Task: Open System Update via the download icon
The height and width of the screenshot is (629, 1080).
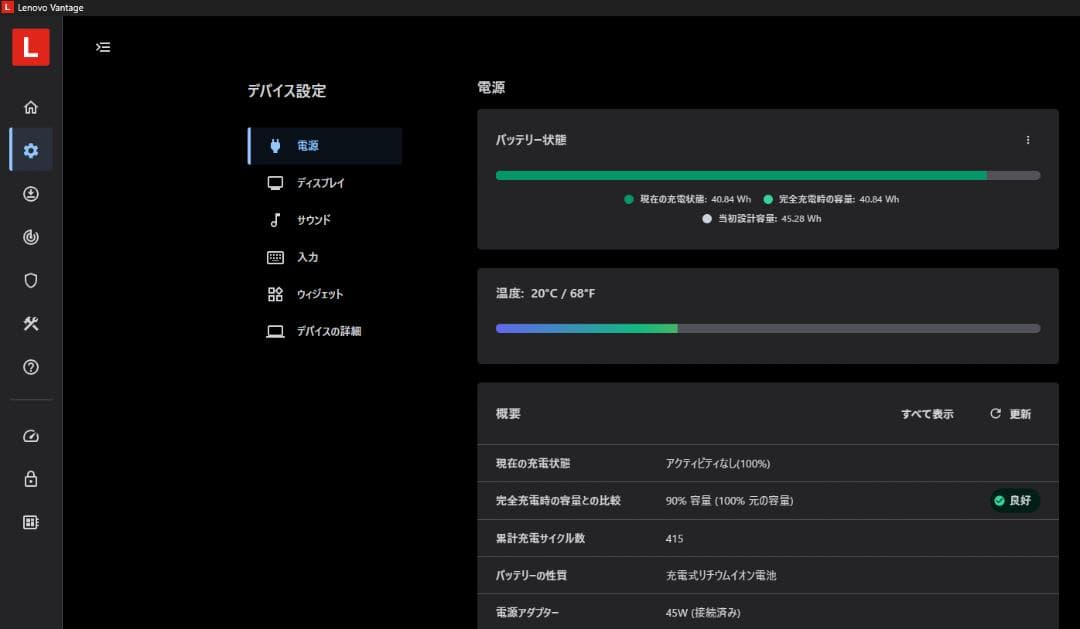Action: pyautogui.click(x=31, y=194)
